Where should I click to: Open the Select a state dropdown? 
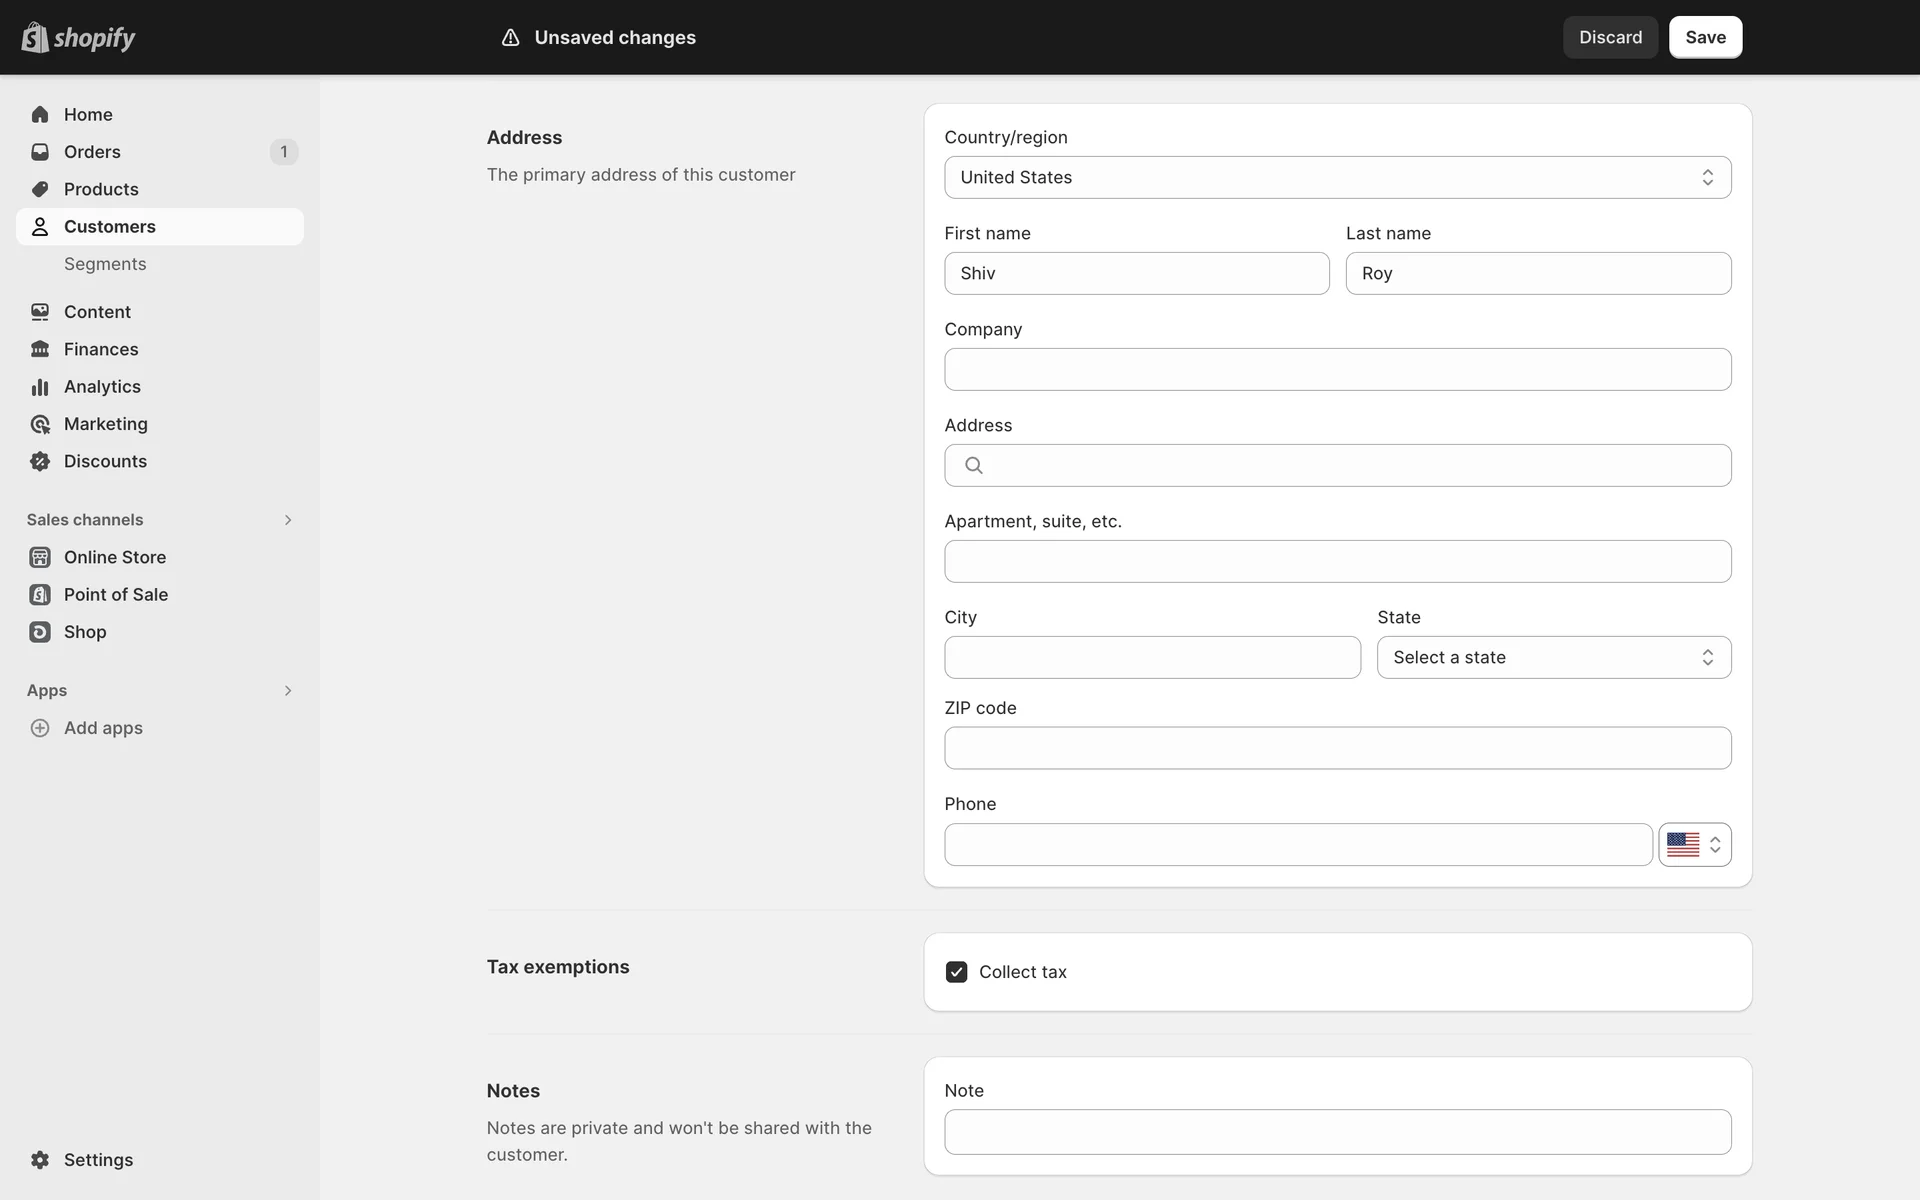(x=1553, y=657)
